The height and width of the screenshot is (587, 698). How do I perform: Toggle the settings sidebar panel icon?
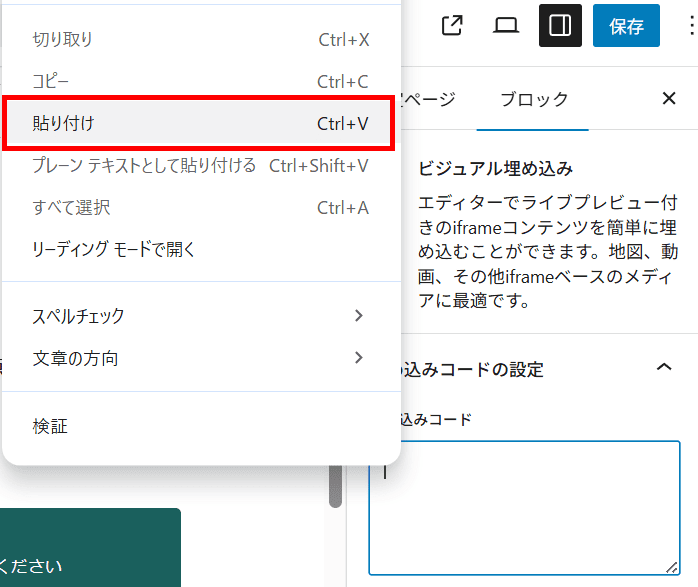pyautogui.click(x=560, y=26)
